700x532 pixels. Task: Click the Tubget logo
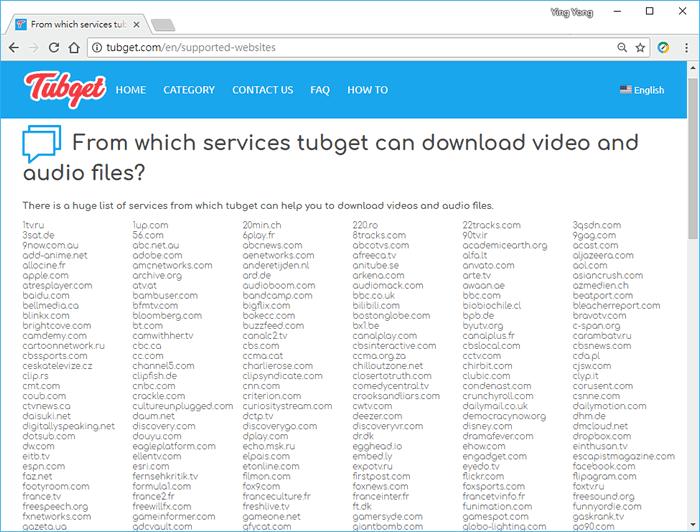[x=65, y=89]
